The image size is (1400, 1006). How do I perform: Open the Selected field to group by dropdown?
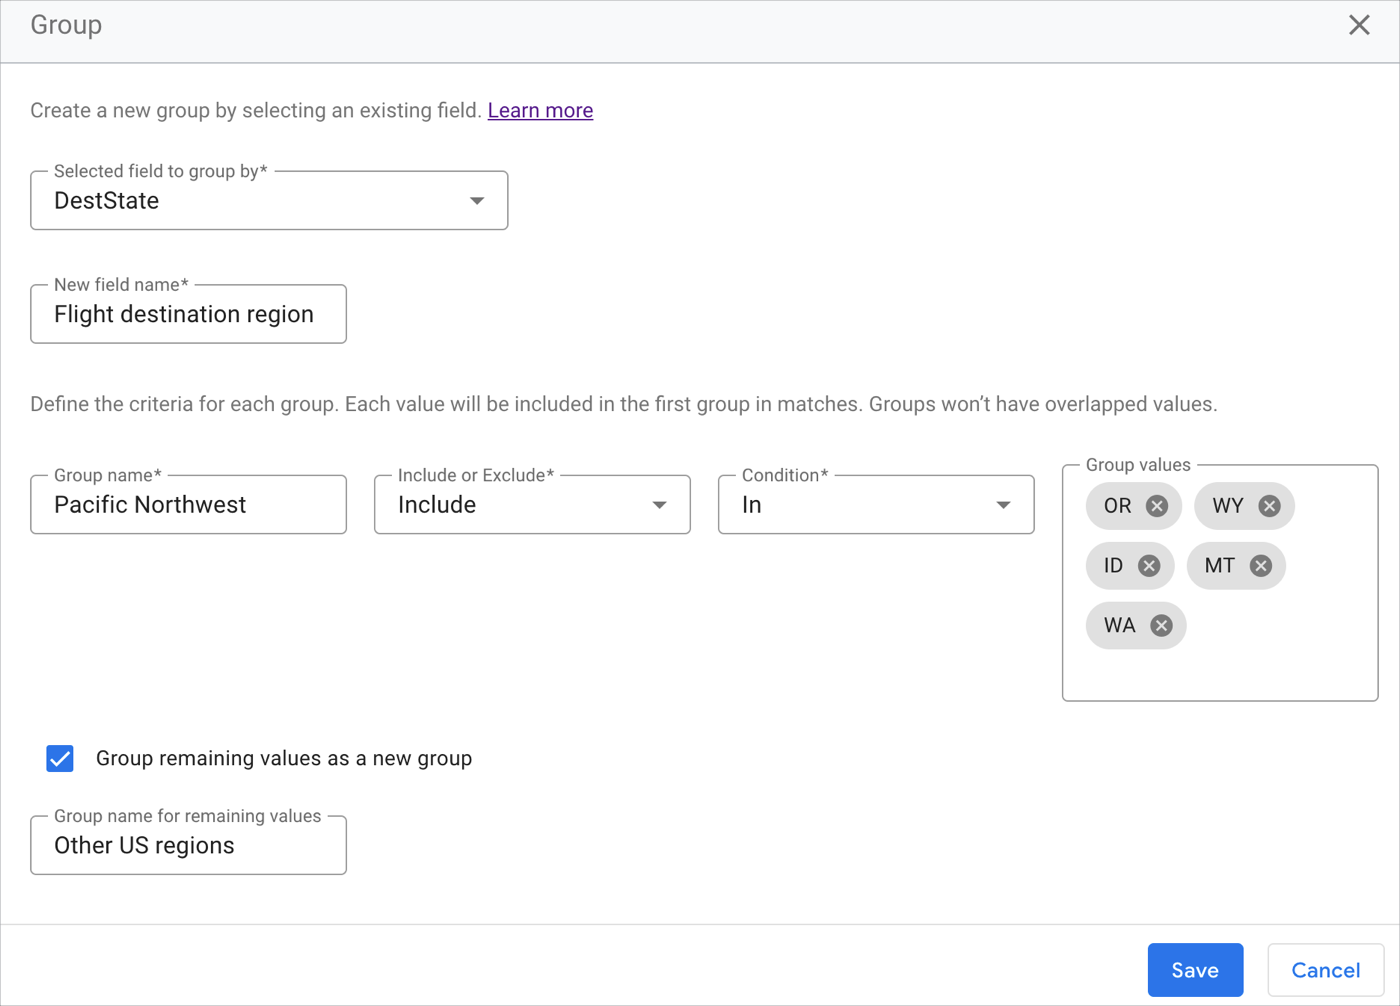click(x=269, y=200)
